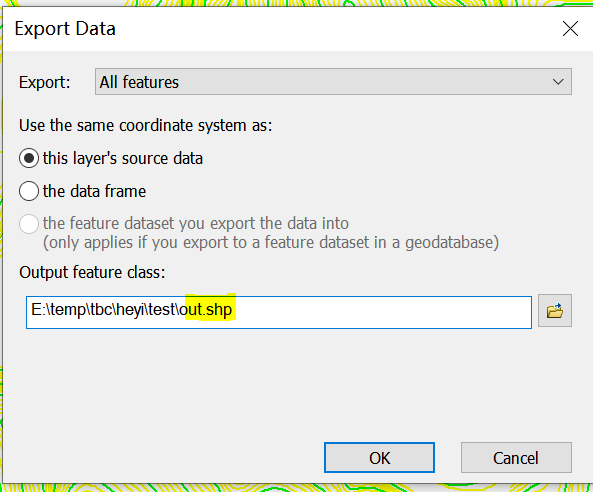Open the Export 'All features' combo box
The width and height of the screenshot is (593, 492).
pyautogui.click(x=333, y=82)
